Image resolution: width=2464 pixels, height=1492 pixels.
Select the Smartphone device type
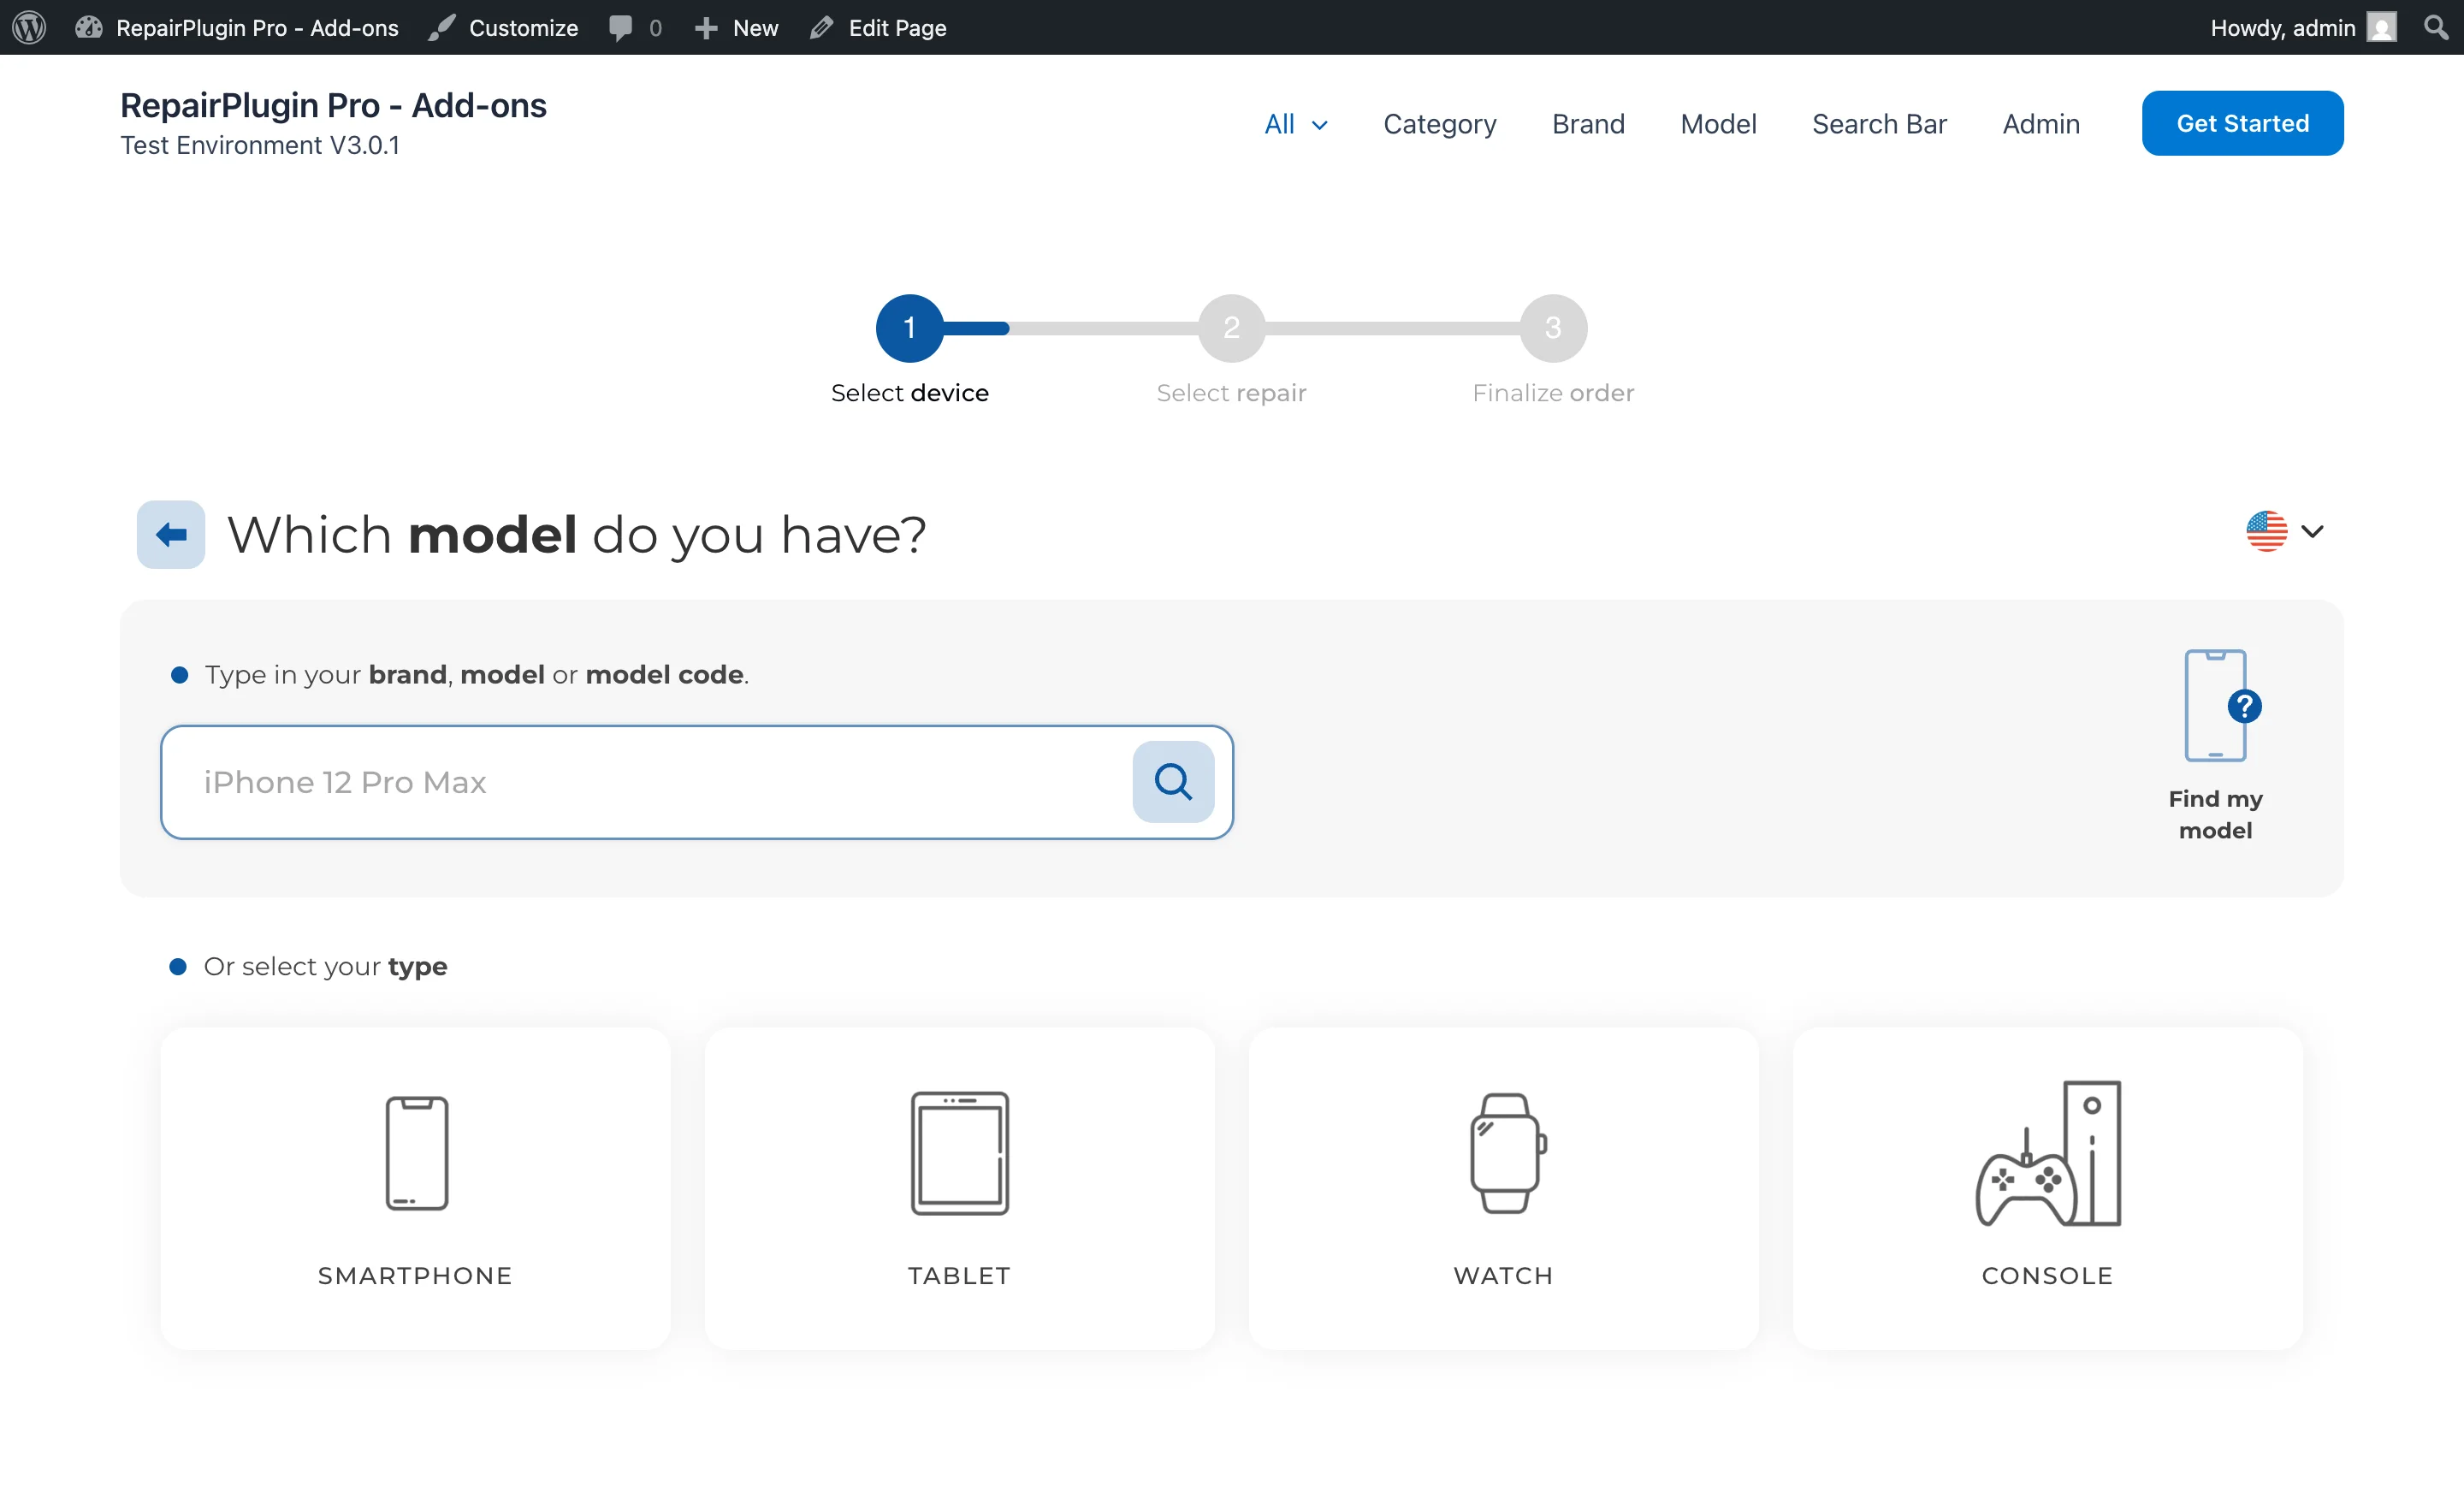click(415, 1187)
